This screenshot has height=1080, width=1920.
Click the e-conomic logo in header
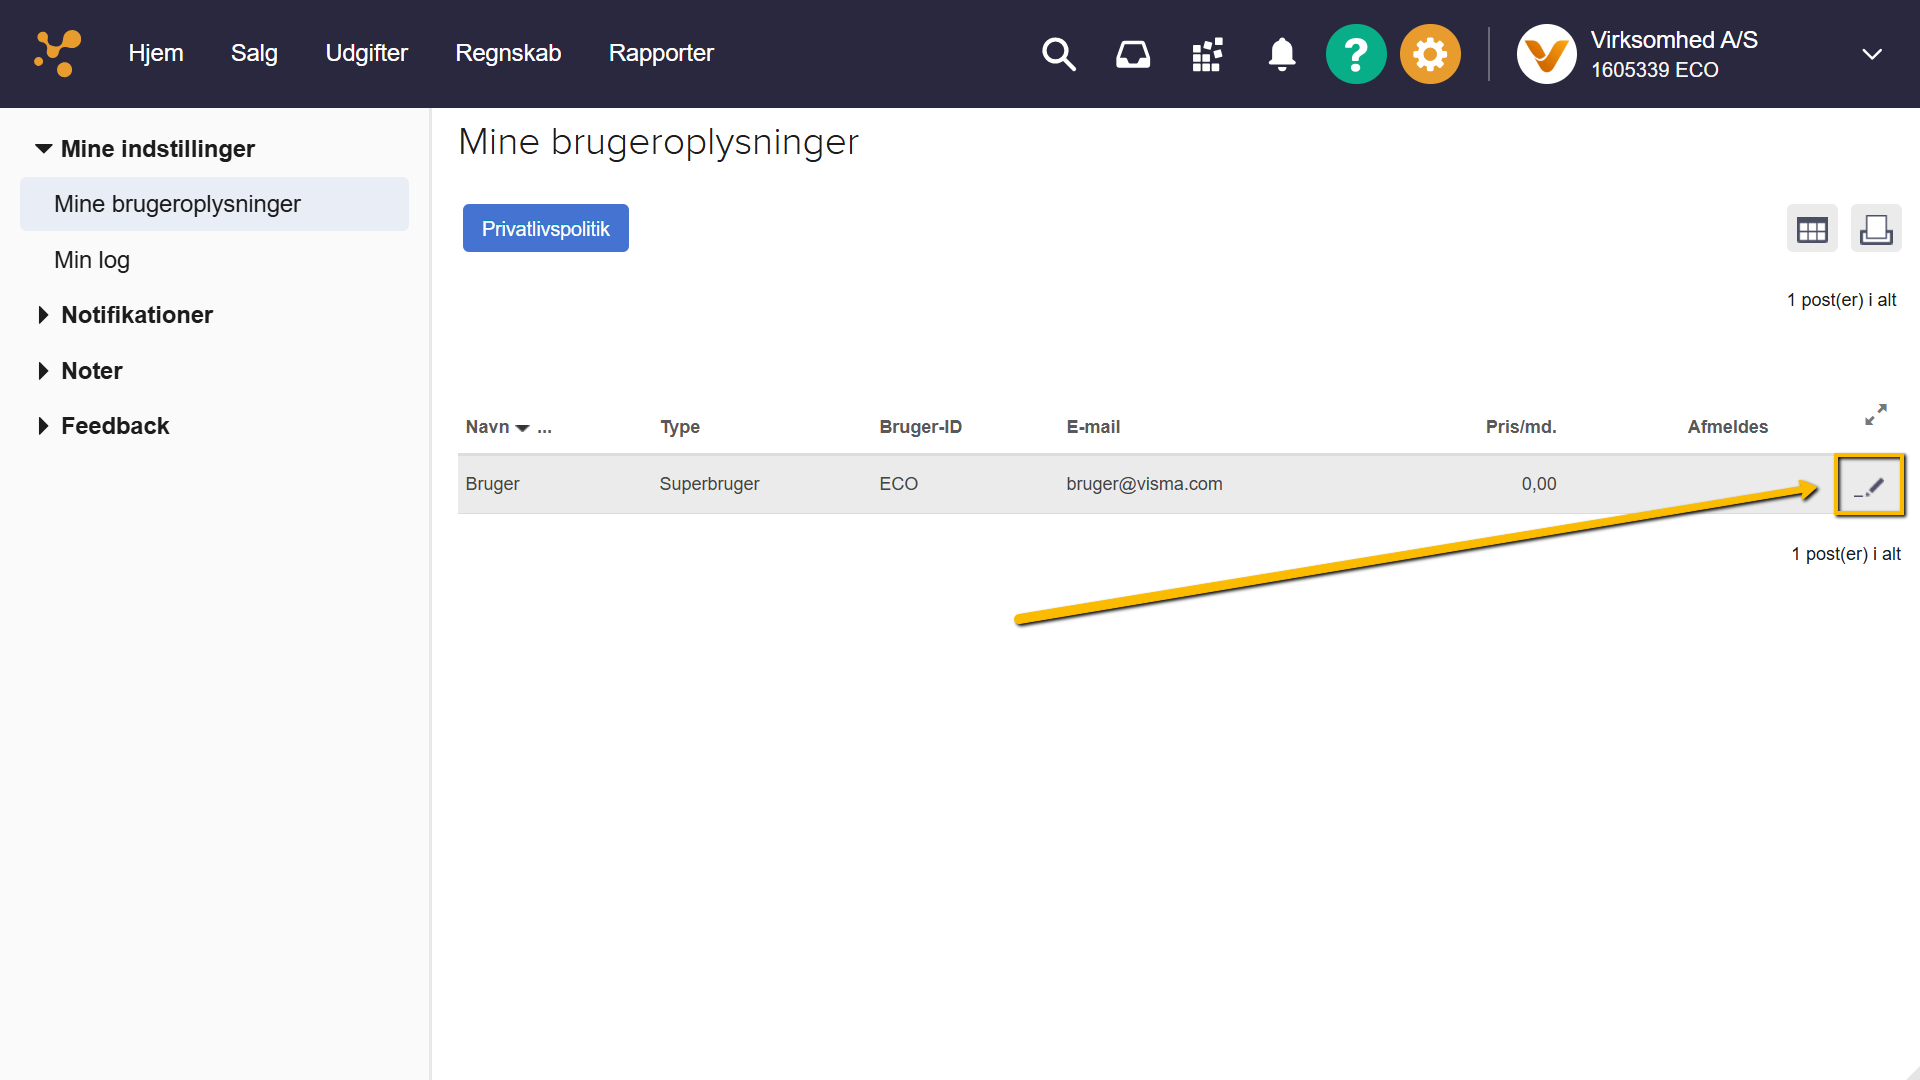57,53
